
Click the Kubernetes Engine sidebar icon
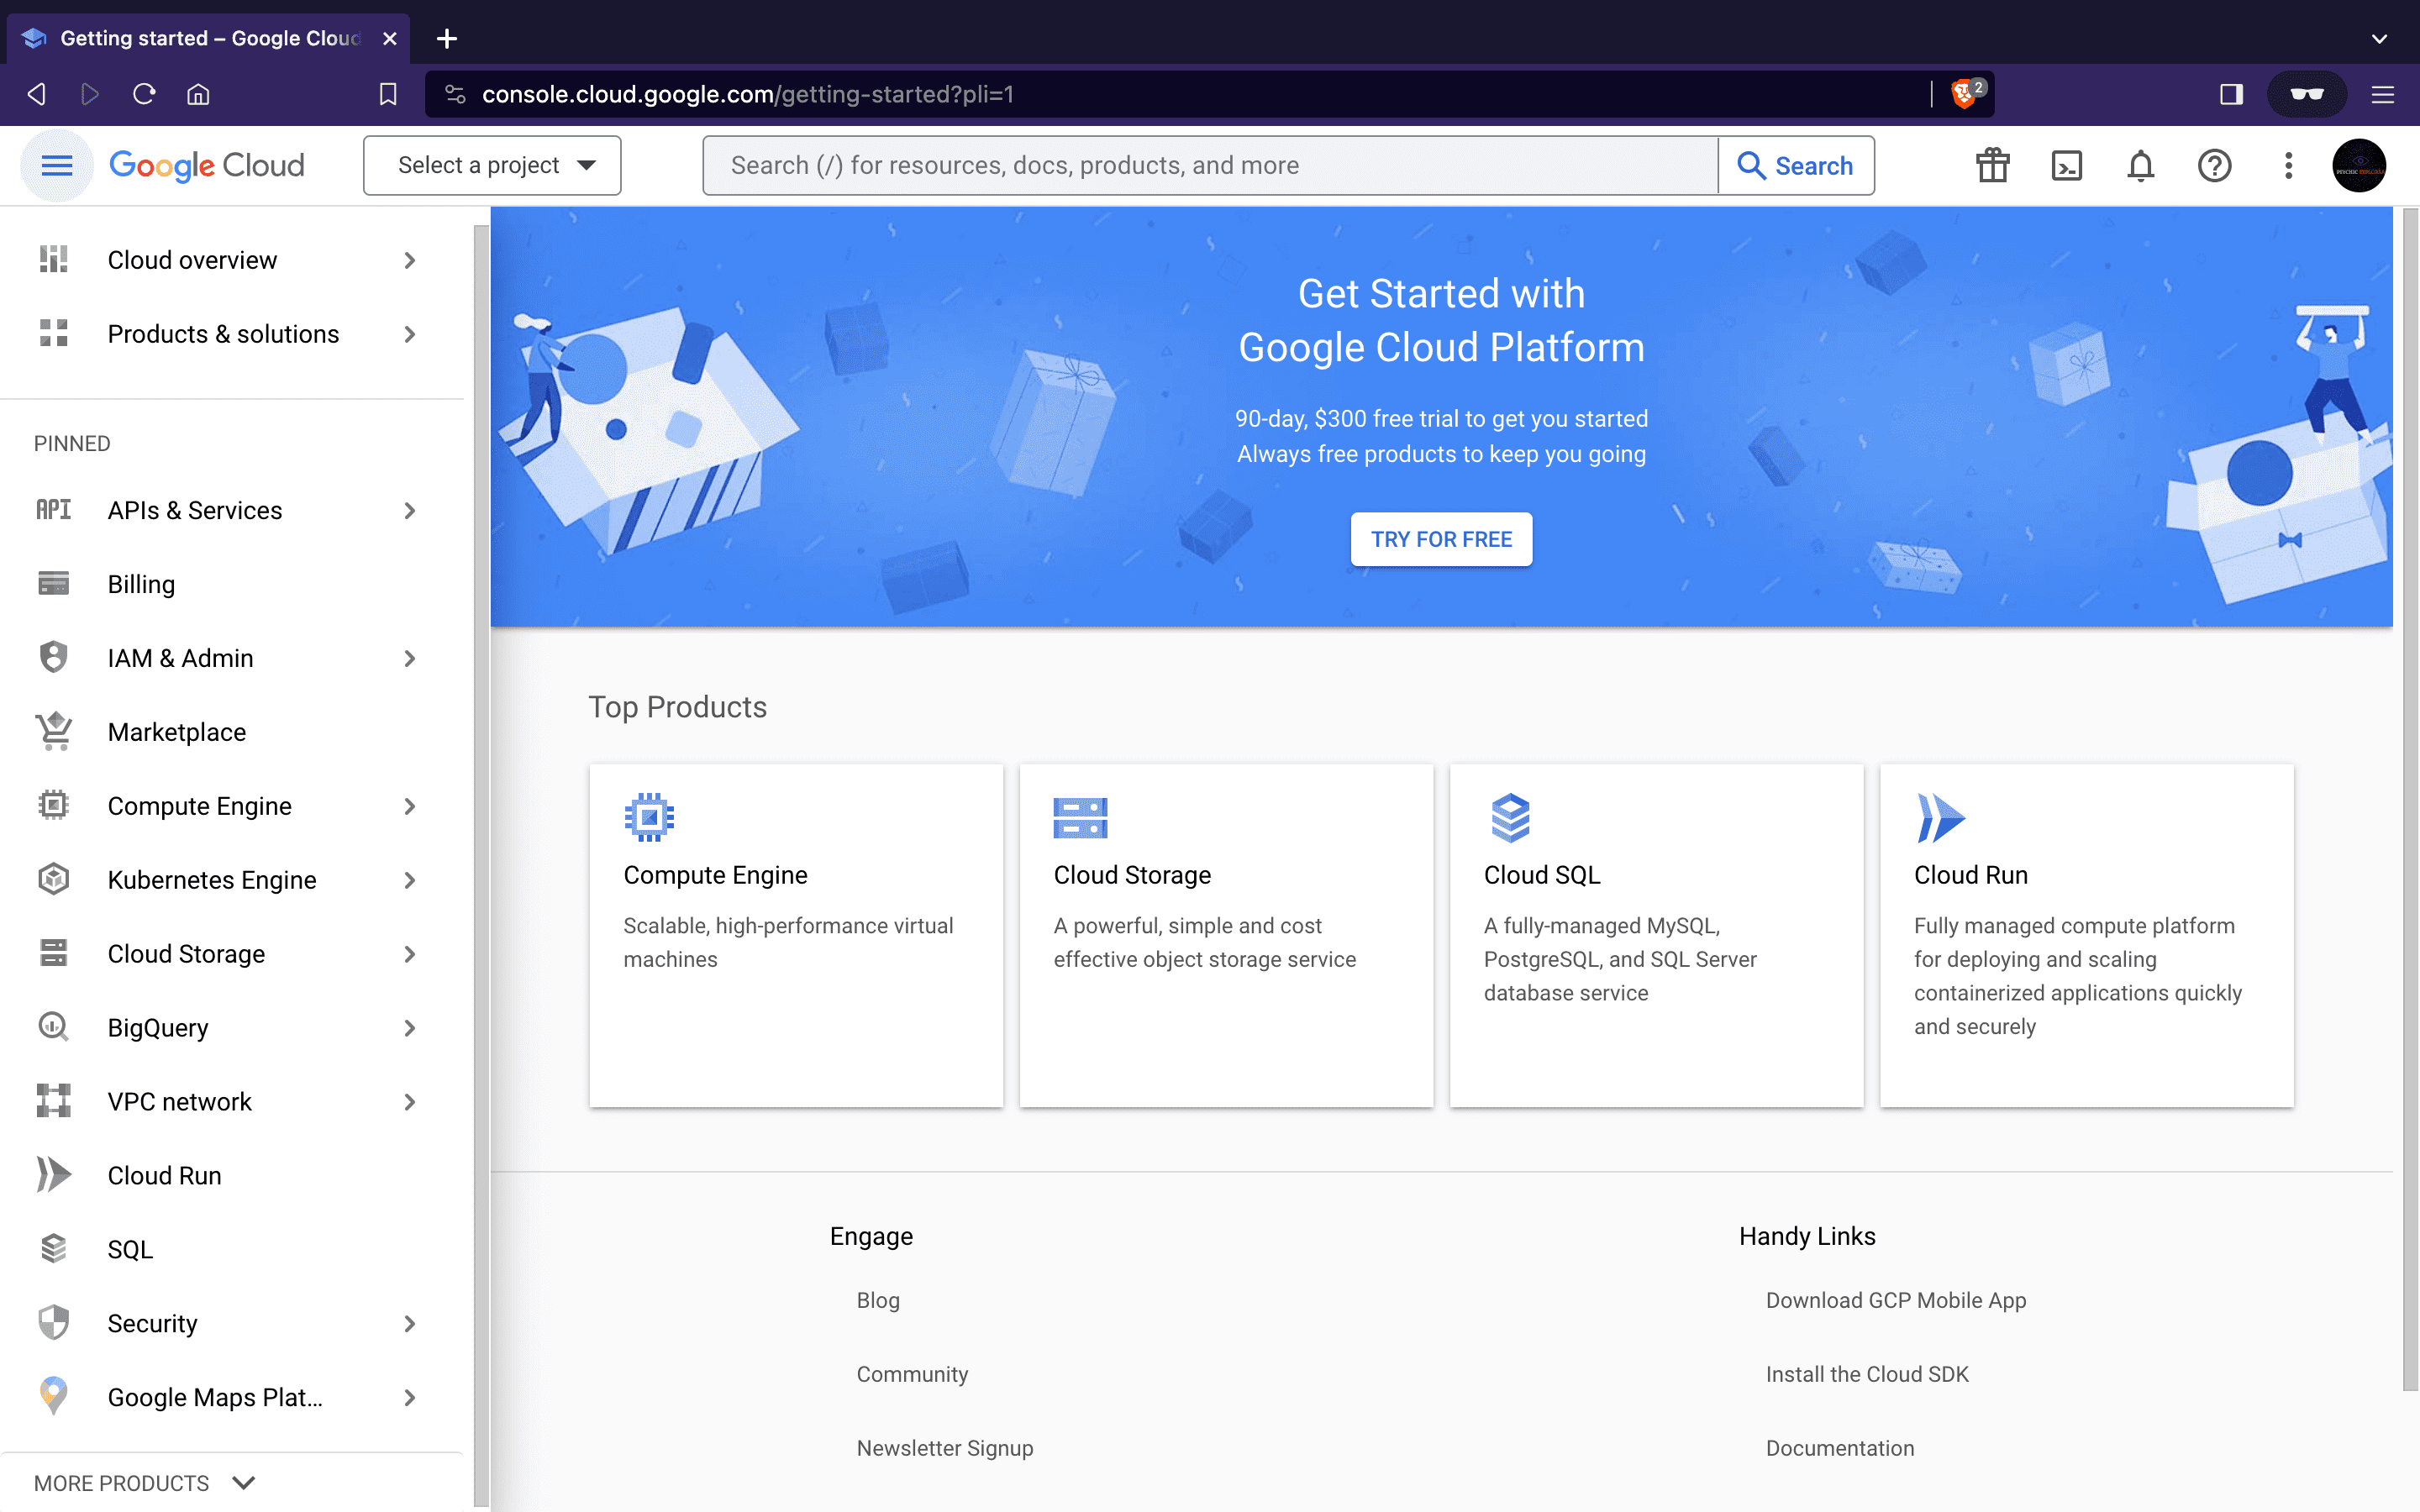53,880
